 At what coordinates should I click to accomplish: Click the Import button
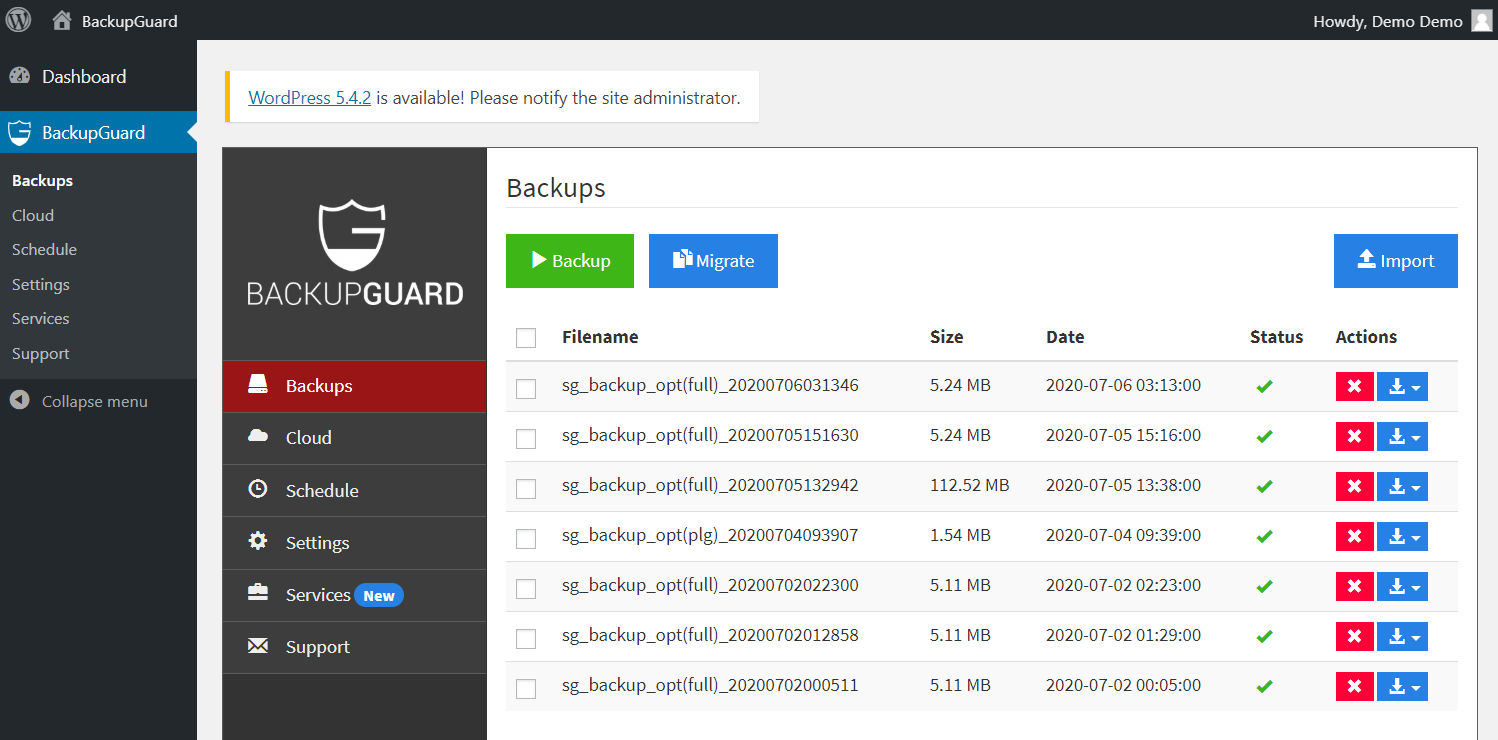tap(1395, 261)
